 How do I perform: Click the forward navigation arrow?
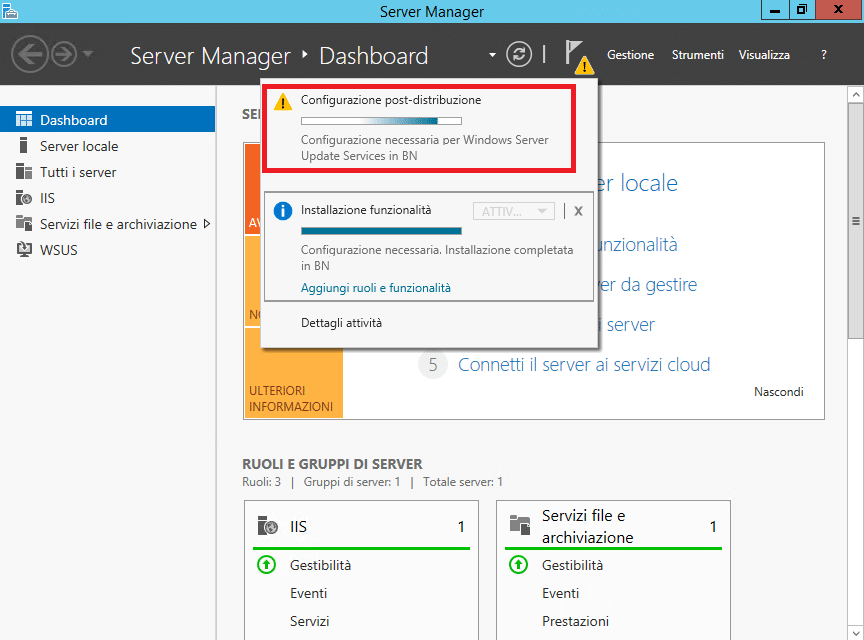pos(64,55)
